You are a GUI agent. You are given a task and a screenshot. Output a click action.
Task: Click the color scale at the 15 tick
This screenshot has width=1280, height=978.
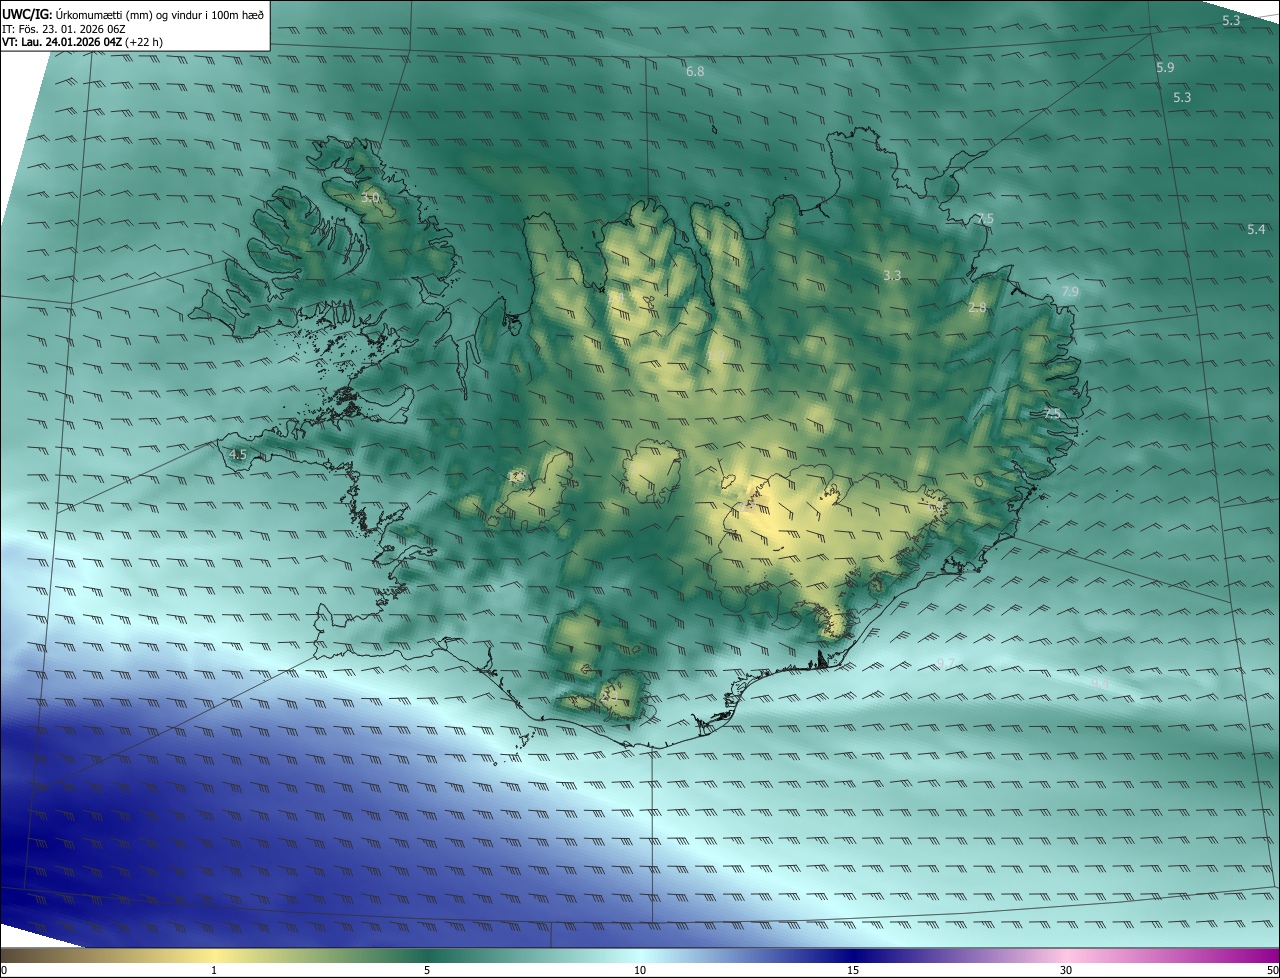(853, 970)
